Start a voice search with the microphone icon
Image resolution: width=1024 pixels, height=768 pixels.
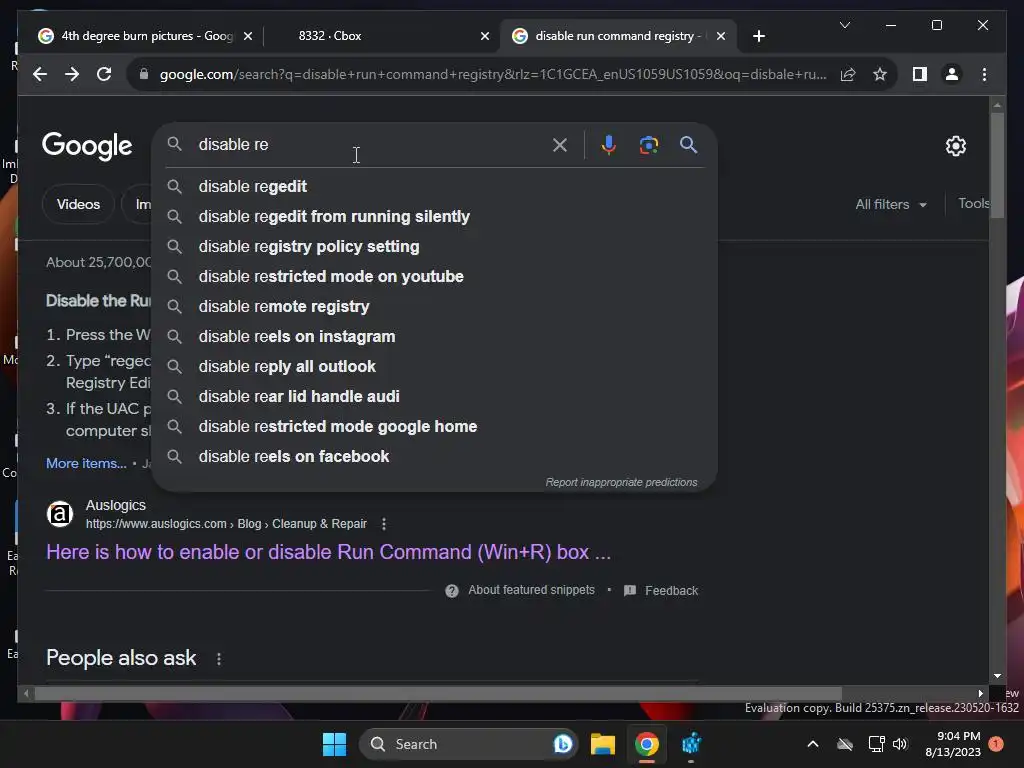pos(609,145)
